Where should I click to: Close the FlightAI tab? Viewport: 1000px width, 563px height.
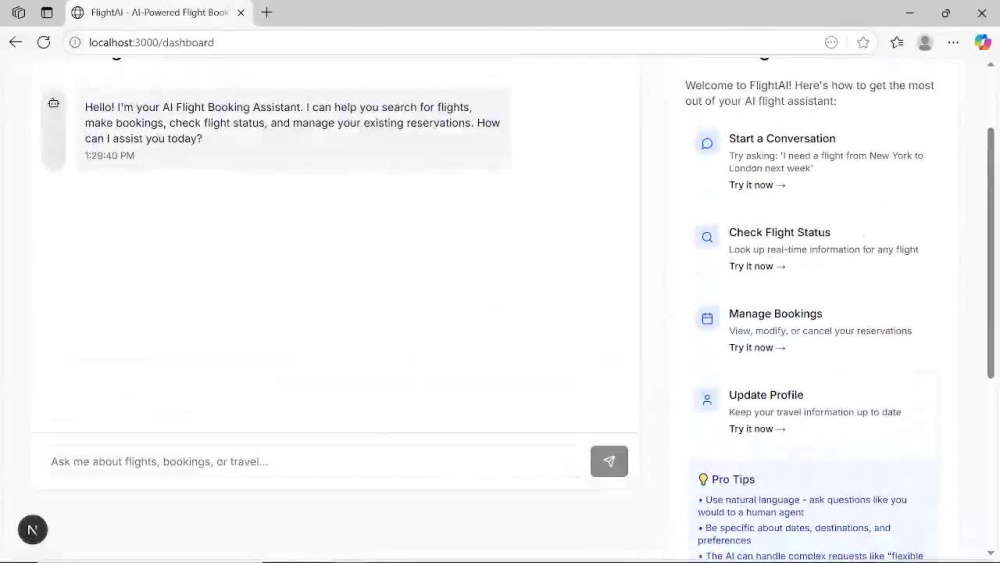click(x=241, y=12)
